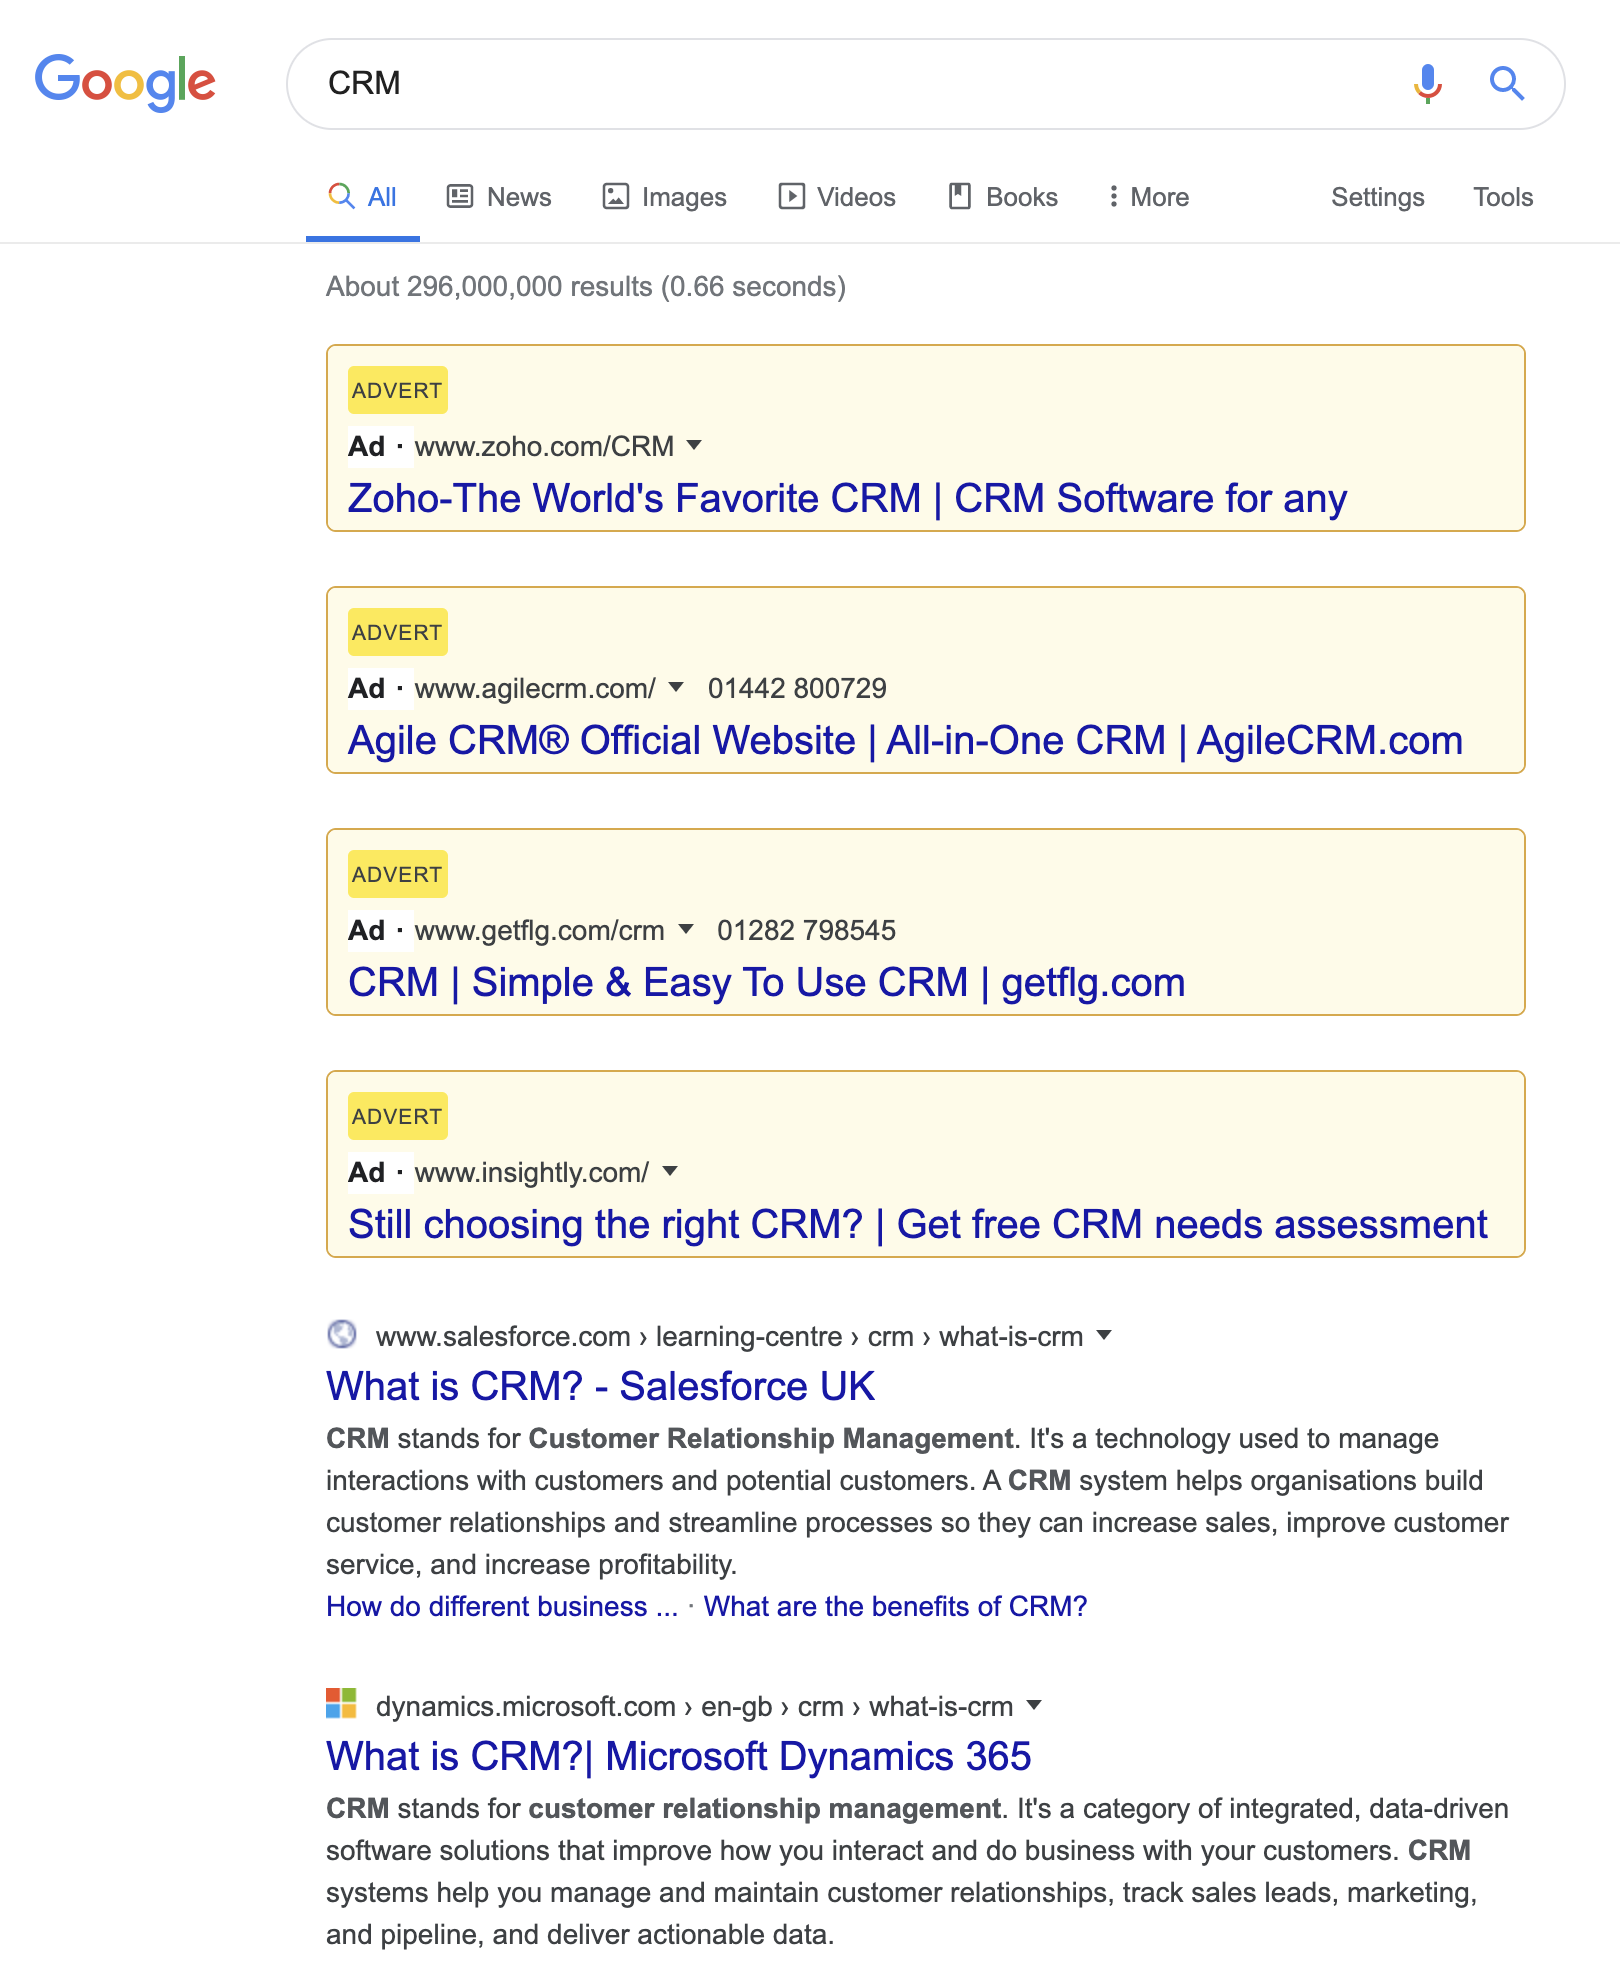Click 'About 296,000,000 results' stats text
Viewport: 1620px width, 1988px height.
(x=586, y=287)
